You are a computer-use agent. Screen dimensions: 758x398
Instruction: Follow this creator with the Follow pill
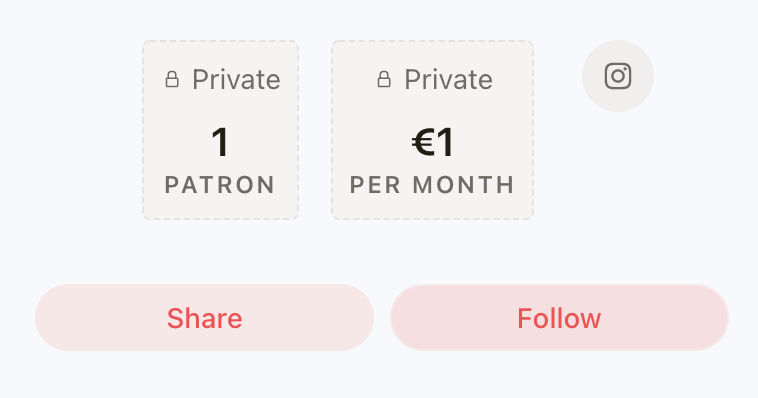point(559,318)
